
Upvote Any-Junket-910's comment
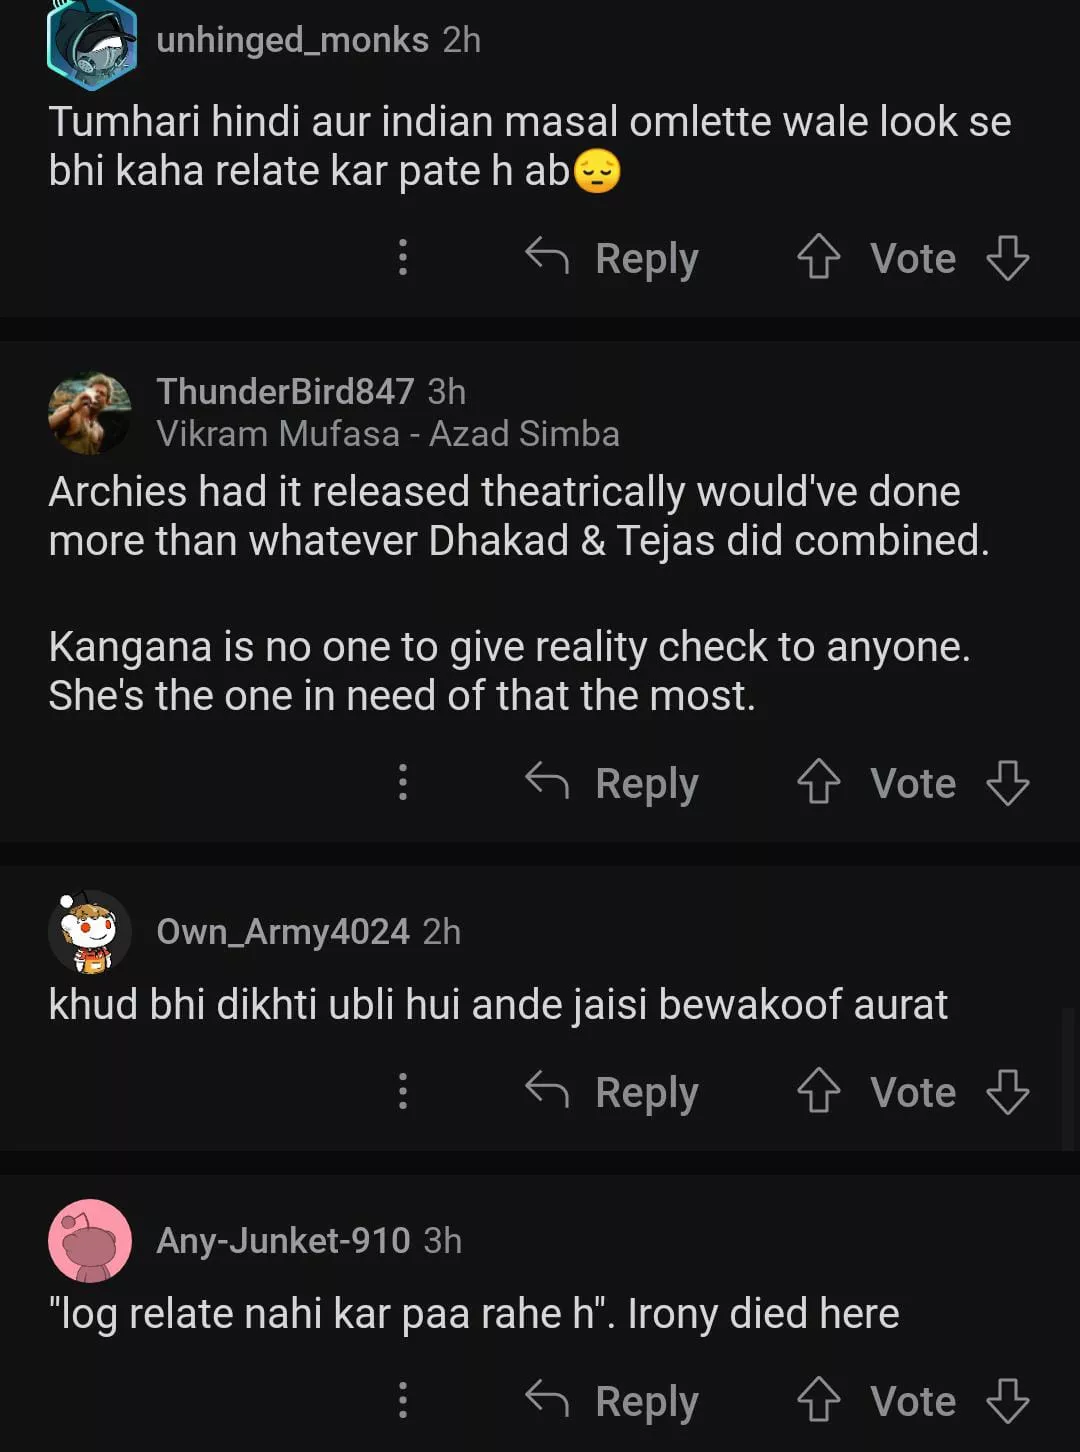click(818, 1400)
